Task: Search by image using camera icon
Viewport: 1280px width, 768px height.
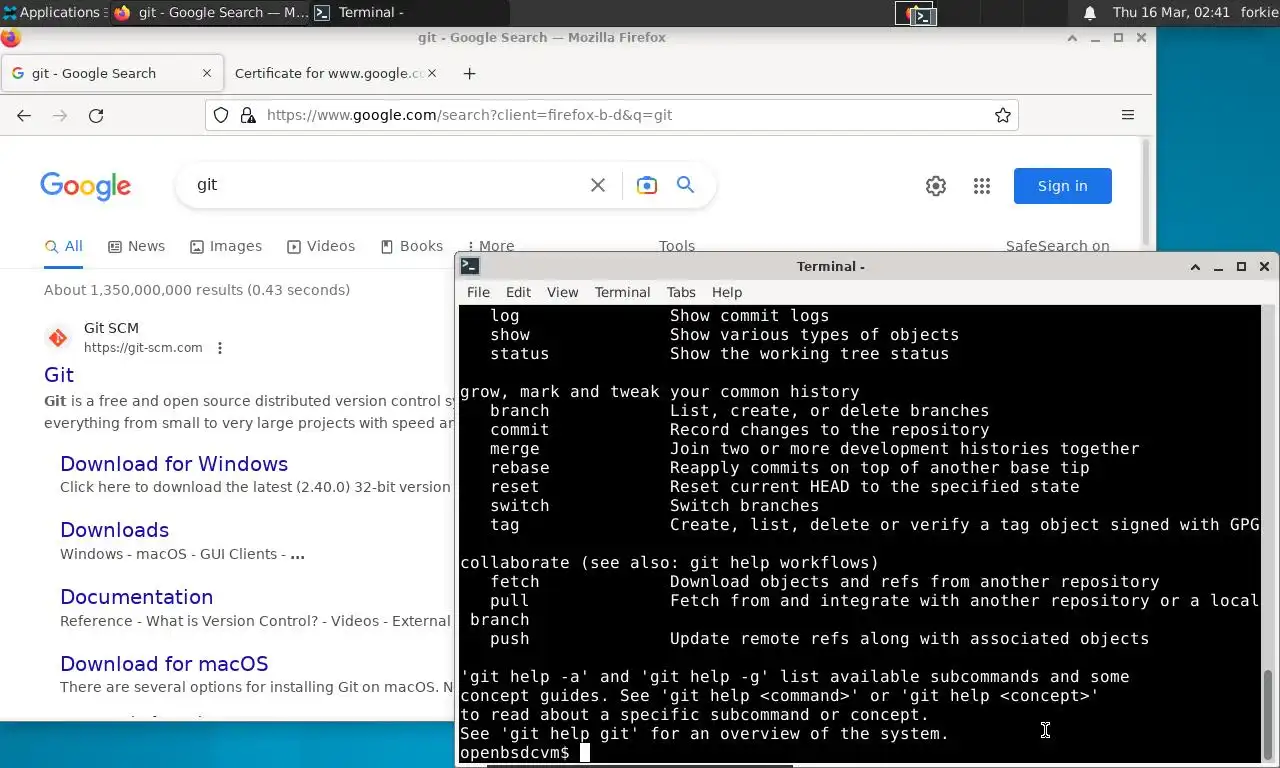Action: (647, 185)
